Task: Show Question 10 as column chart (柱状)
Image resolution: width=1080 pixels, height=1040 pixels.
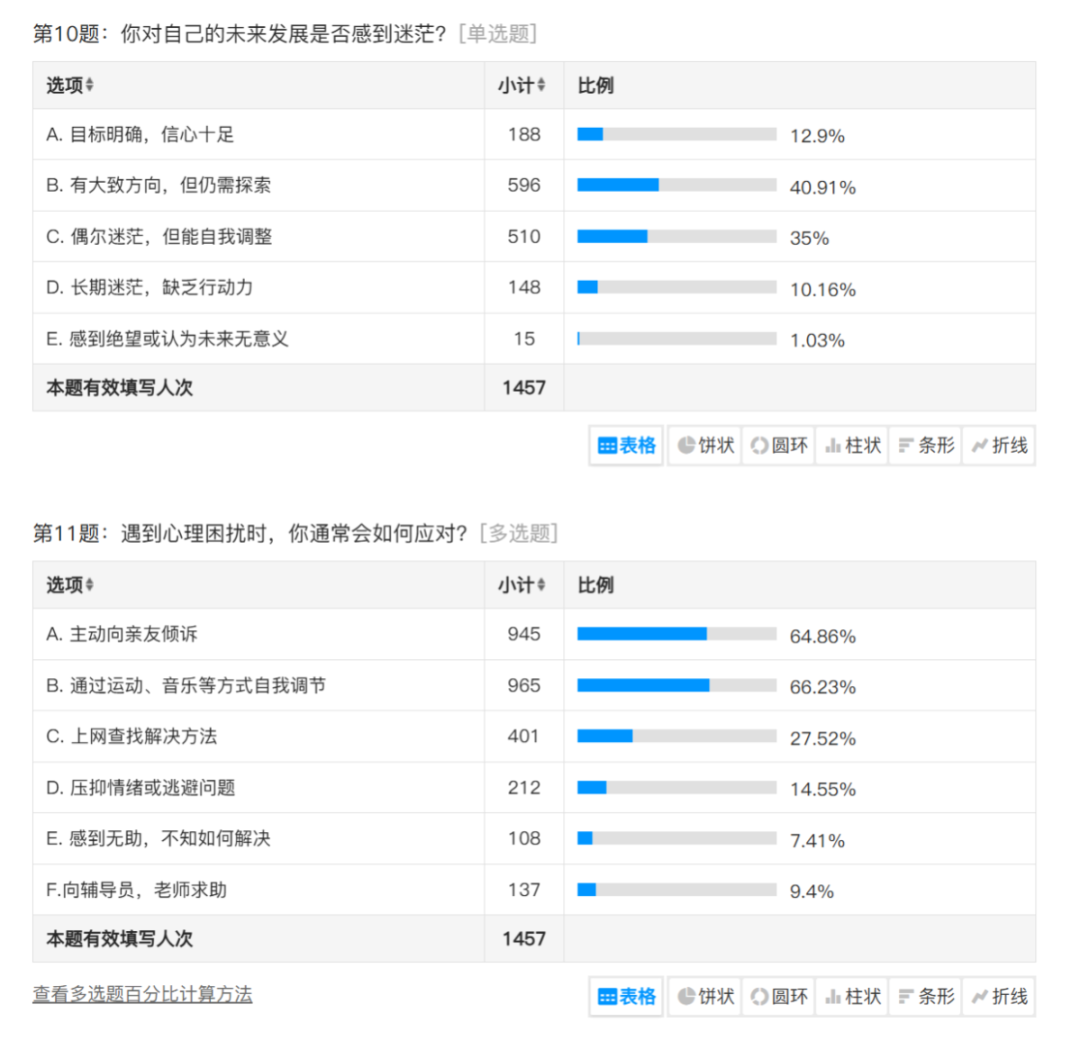Action: [x=852, y=446]
